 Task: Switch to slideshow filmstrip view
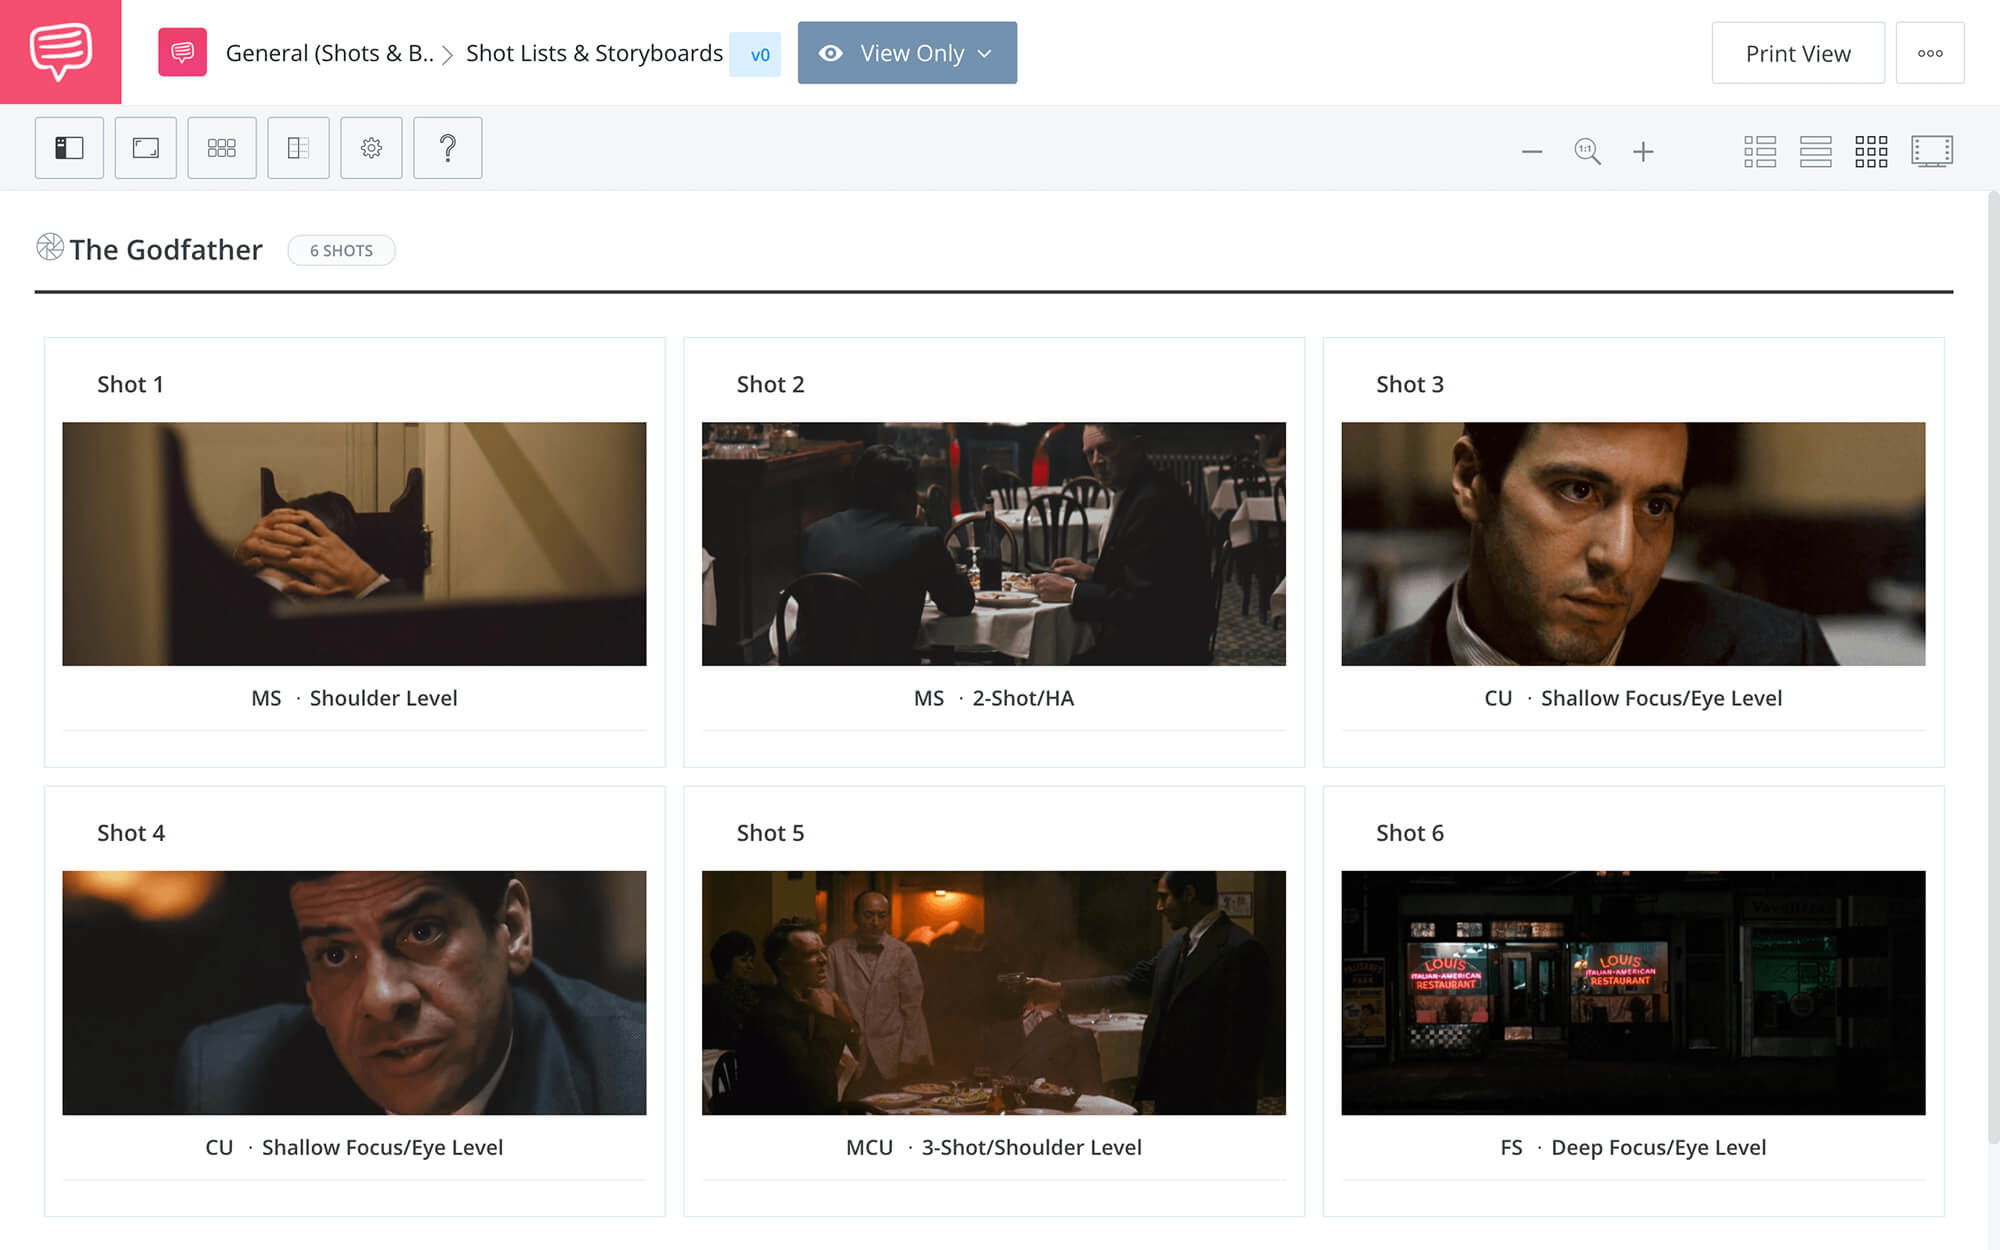click(x=1931, y=152)
